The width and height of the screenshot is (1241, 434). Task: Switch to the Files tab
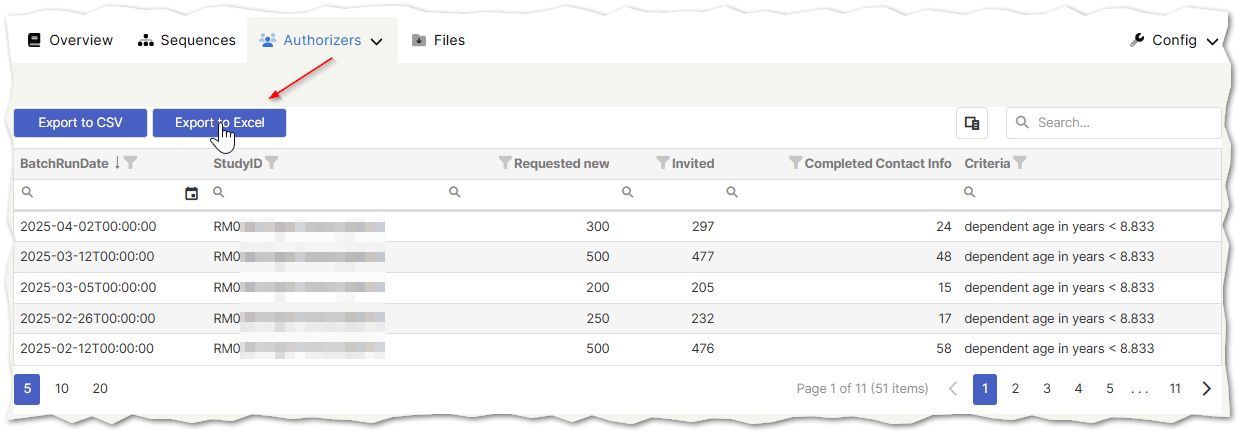coord(438,41)
